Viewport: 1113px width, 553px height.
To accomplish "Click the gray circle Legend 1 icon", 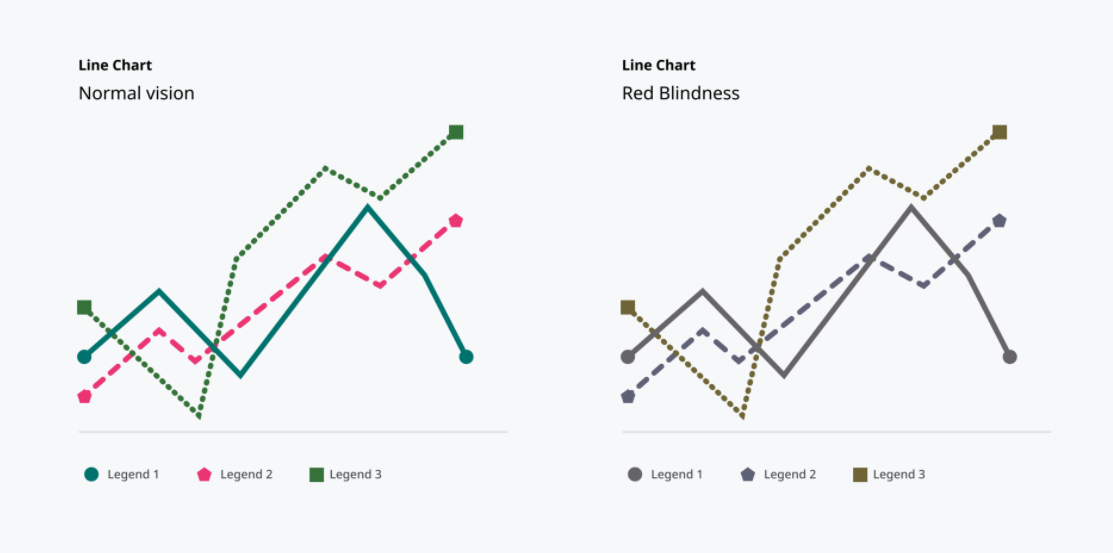I will pos(635,475).
